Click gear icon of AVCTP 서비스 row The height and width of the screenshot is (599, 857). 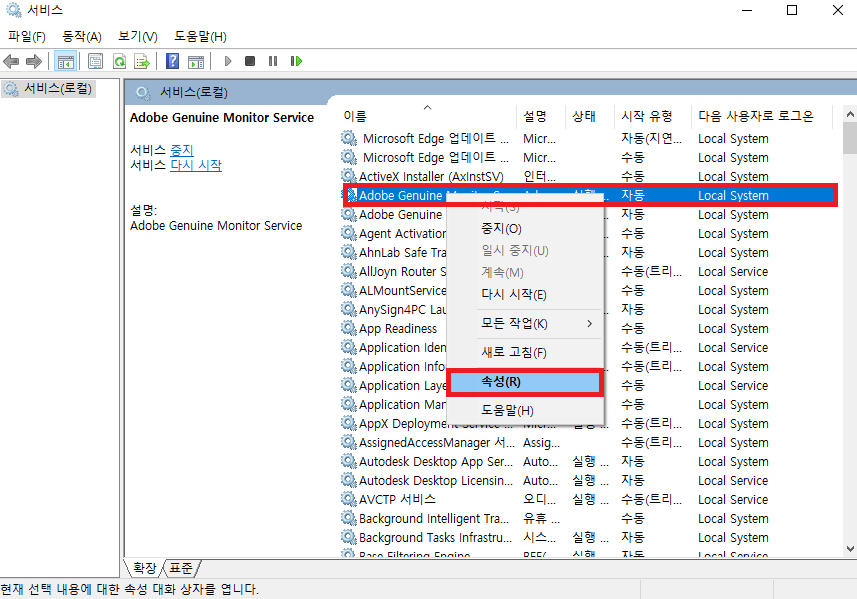(349, 499)
